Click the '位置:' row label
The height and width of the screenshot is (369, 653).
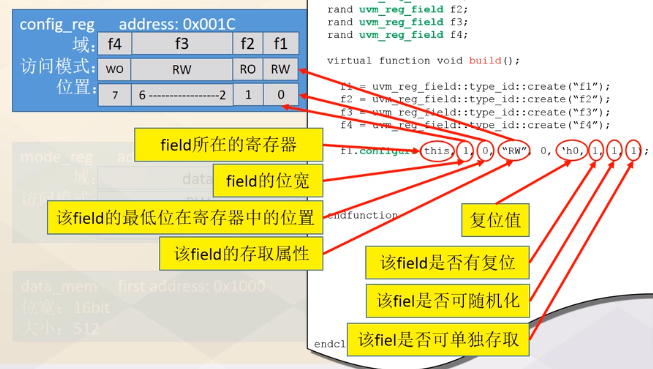click(77, 87)
